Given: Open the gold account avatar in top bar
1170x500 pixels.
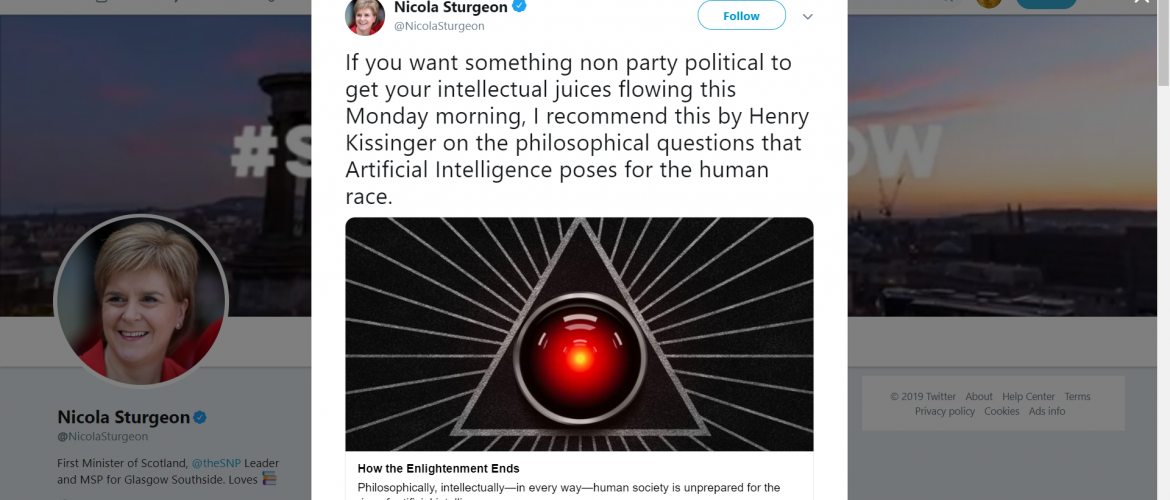Looking at the screenshot, I should pyautogui.click(x=989, y=2).
